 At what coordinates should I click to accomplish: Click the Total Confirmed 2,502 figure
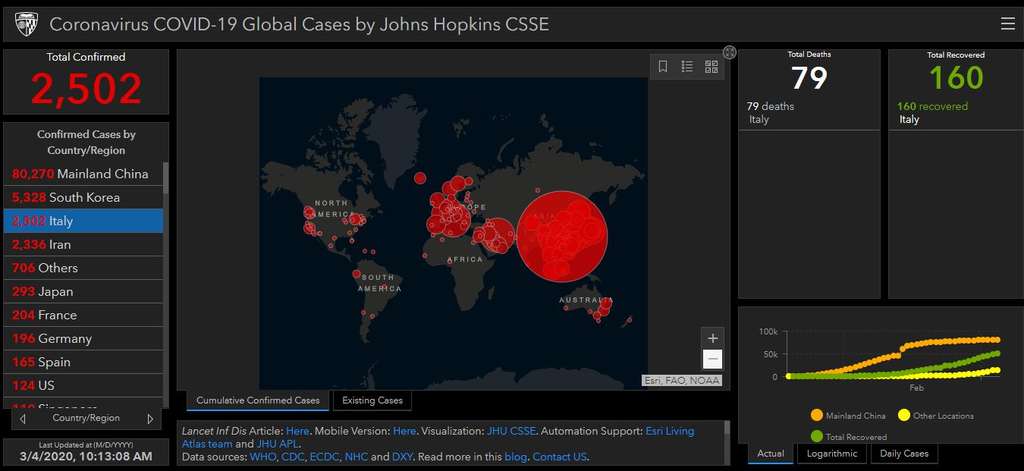point(86,89)
